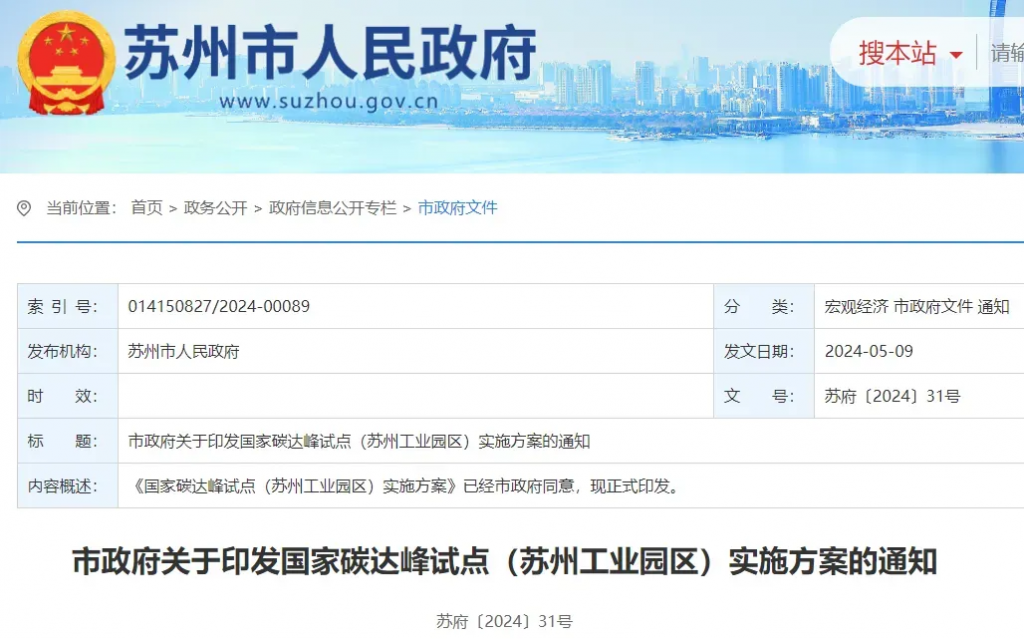The image size is (1024, 639).
Task: Click the 发布机构 value 苏州市人民政府
Action: click(184, 351)
